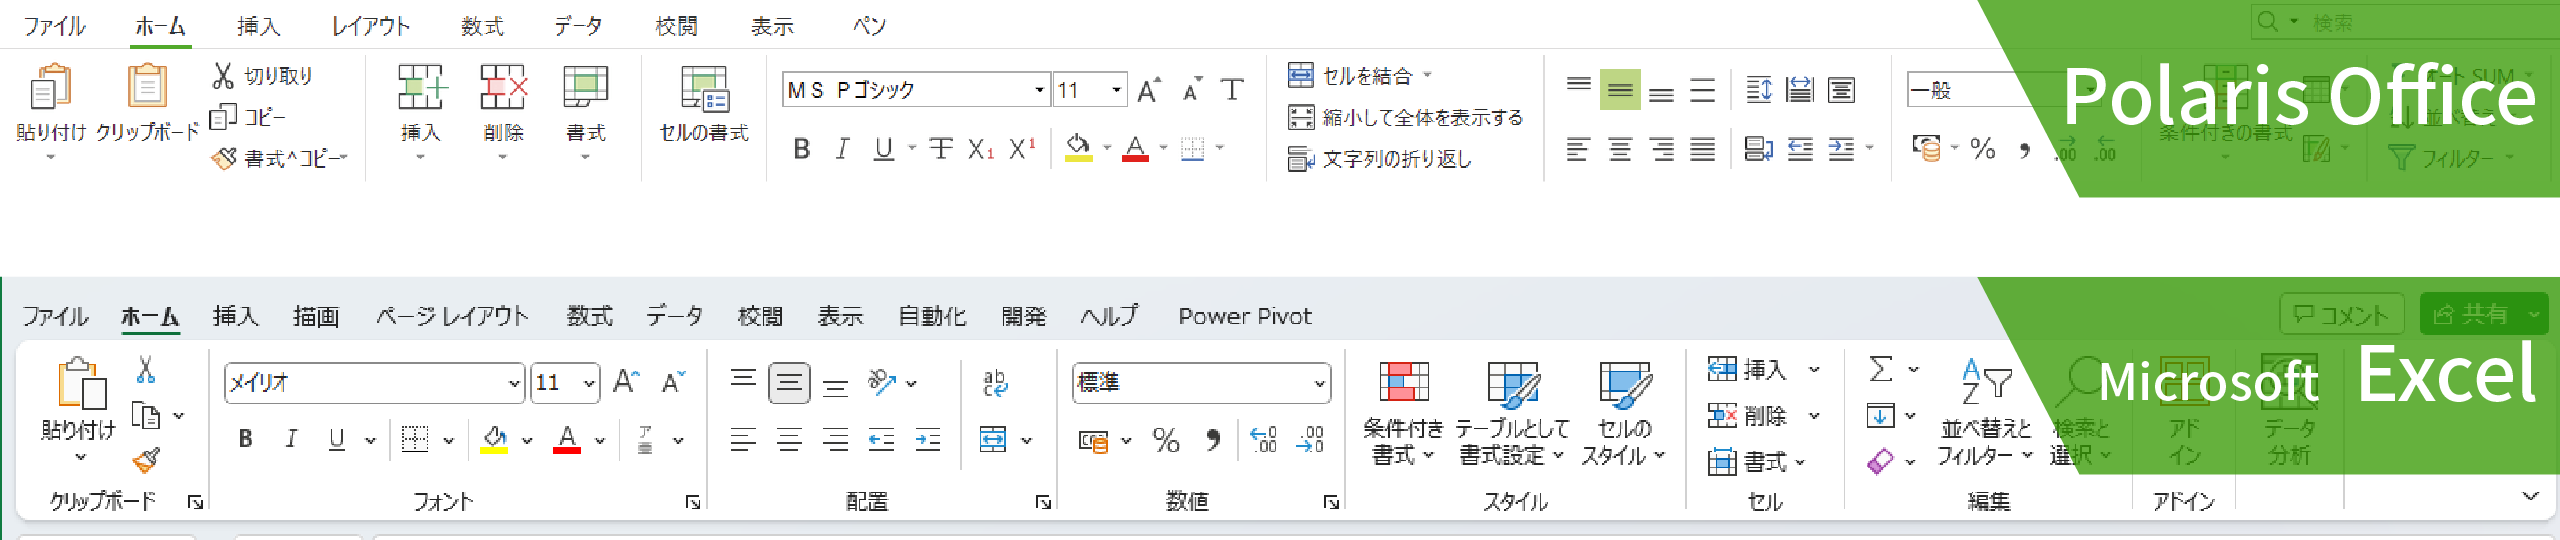2560x540 pixels.
Task: Click Excel percent style icon
Action: [x=1166, y=440]
